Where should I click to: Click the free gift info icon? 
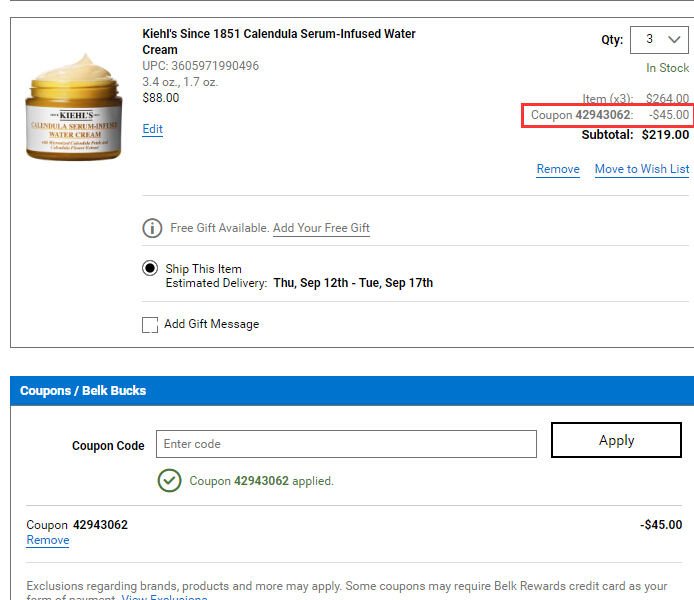152,228
